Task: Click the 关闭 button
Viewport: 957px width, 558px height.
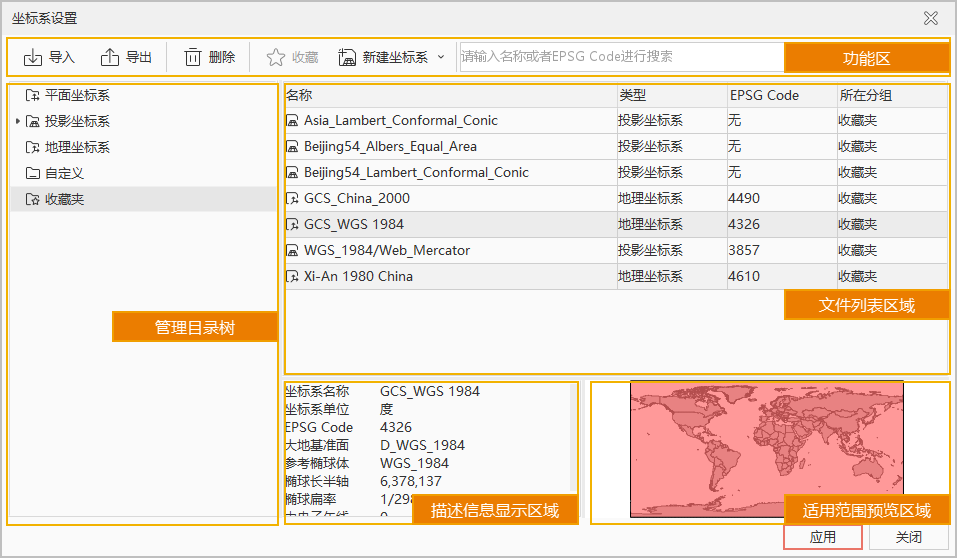Action: (x=909, y=537)
